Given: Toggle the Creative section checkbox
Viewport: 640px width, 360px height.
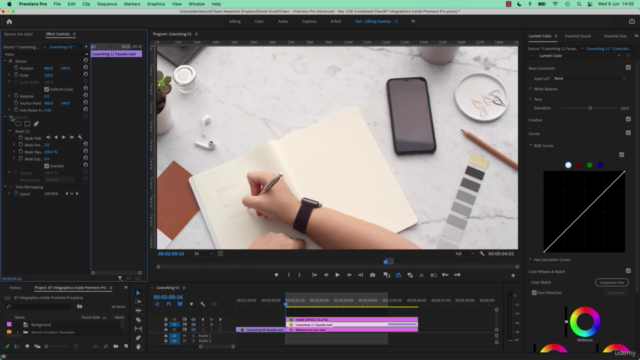Looking at the screenshot, I should pyautogui.click(x=628, y=119).
